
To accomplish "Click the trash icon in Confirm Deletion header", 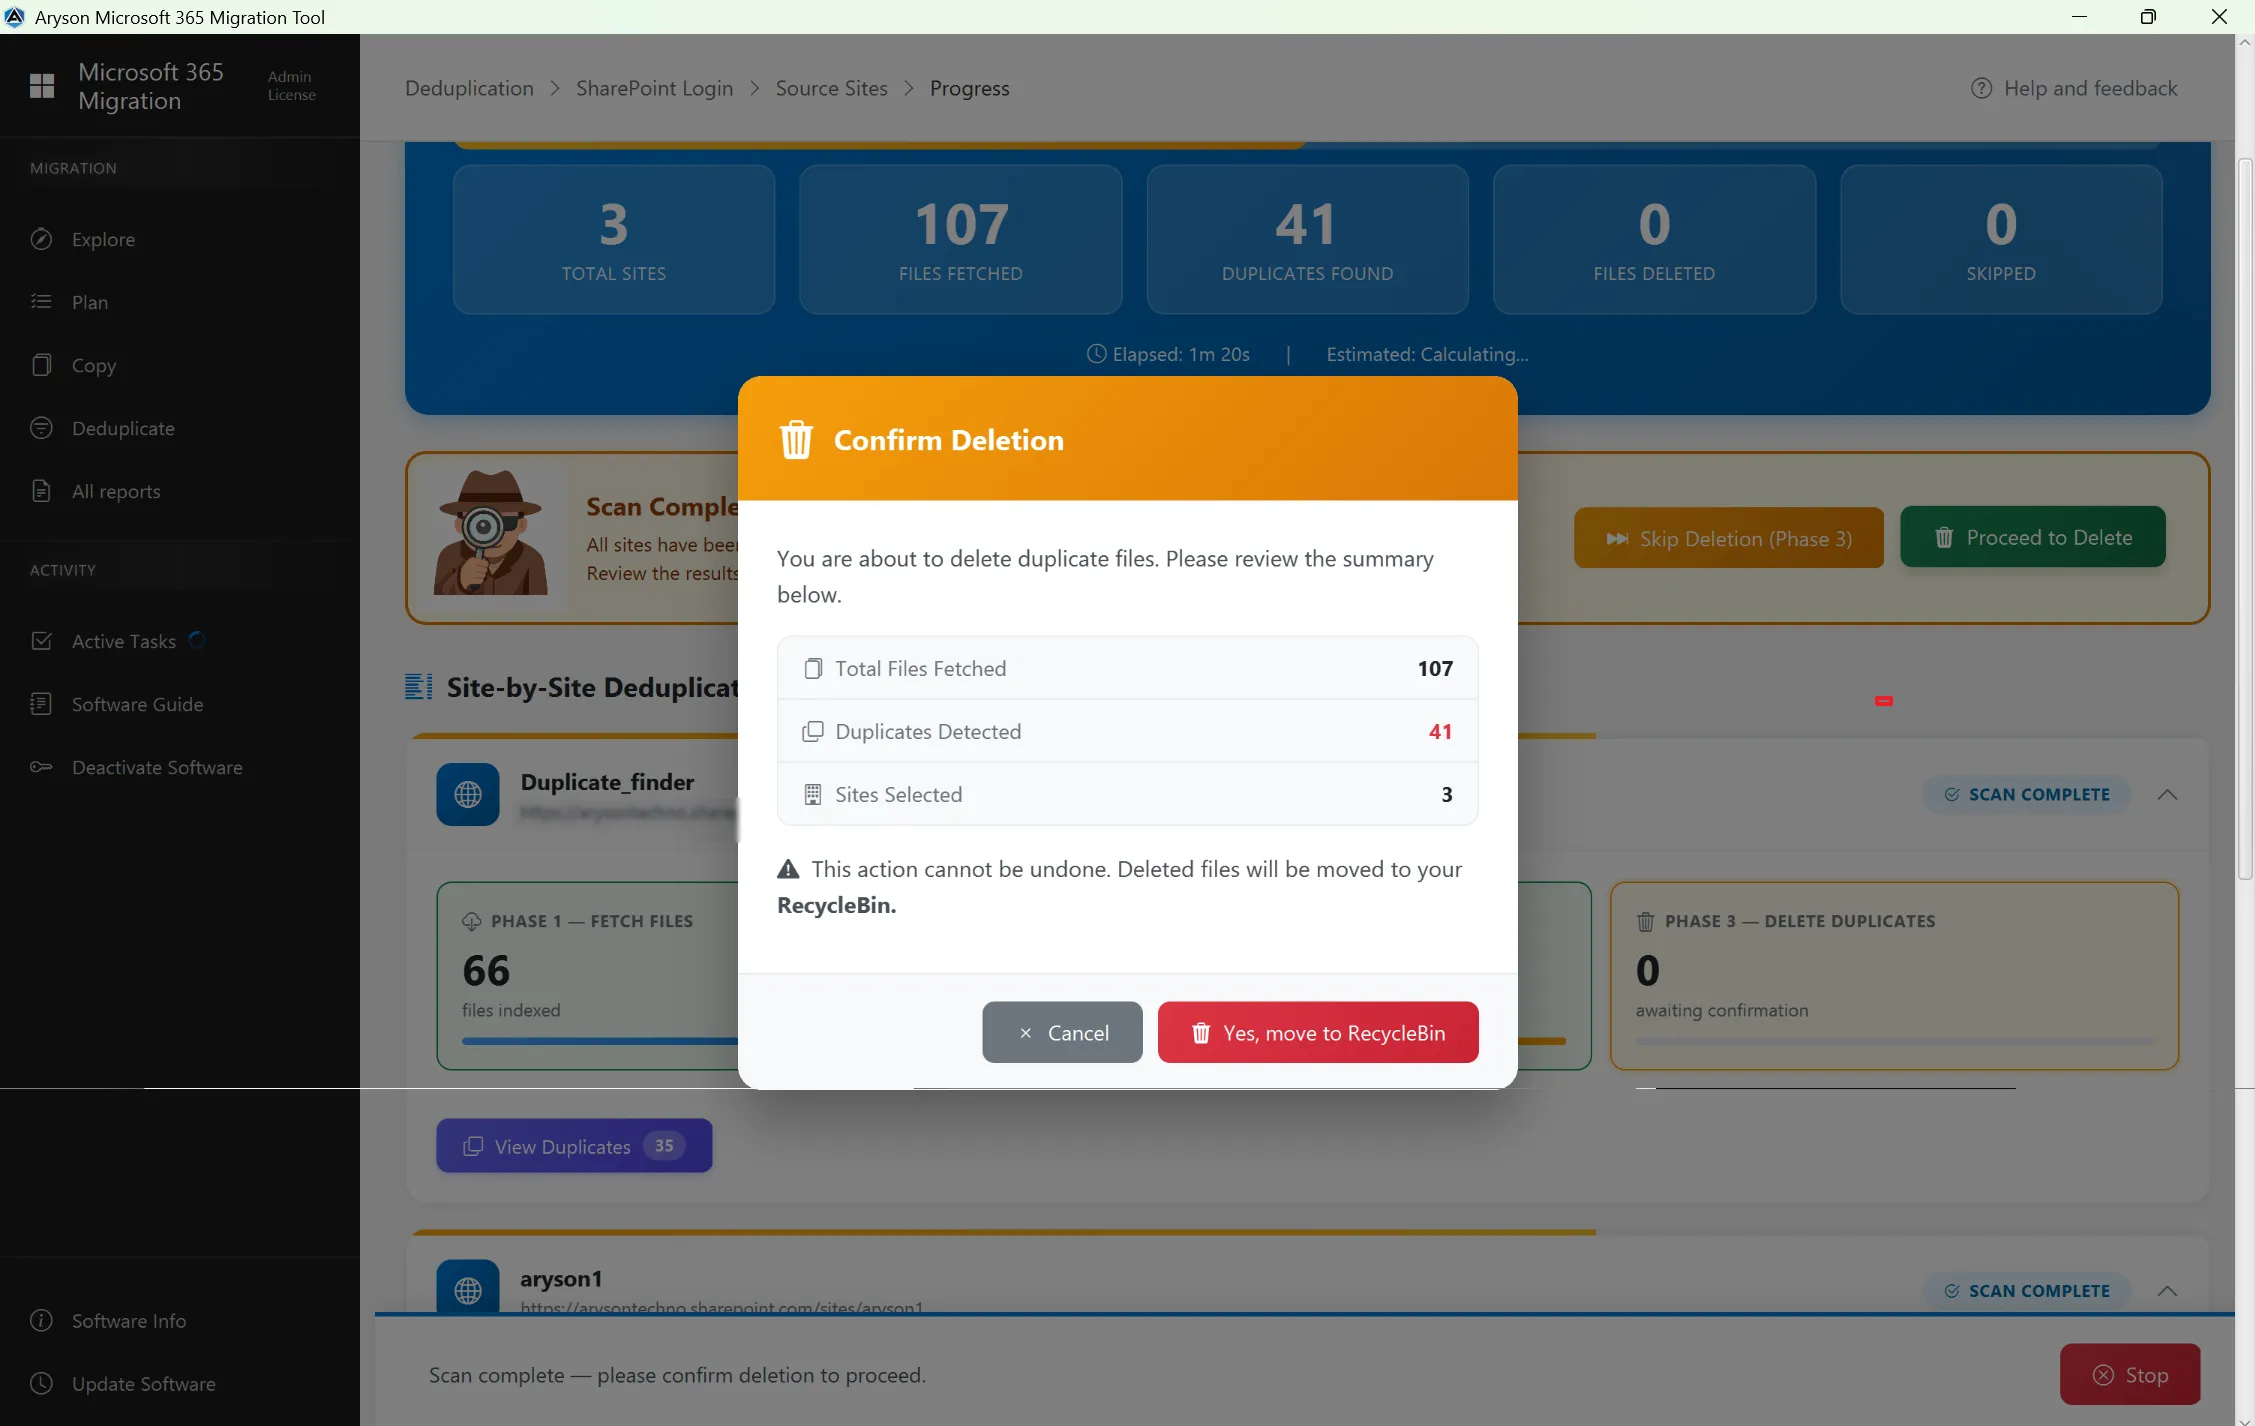I will 795,439.
